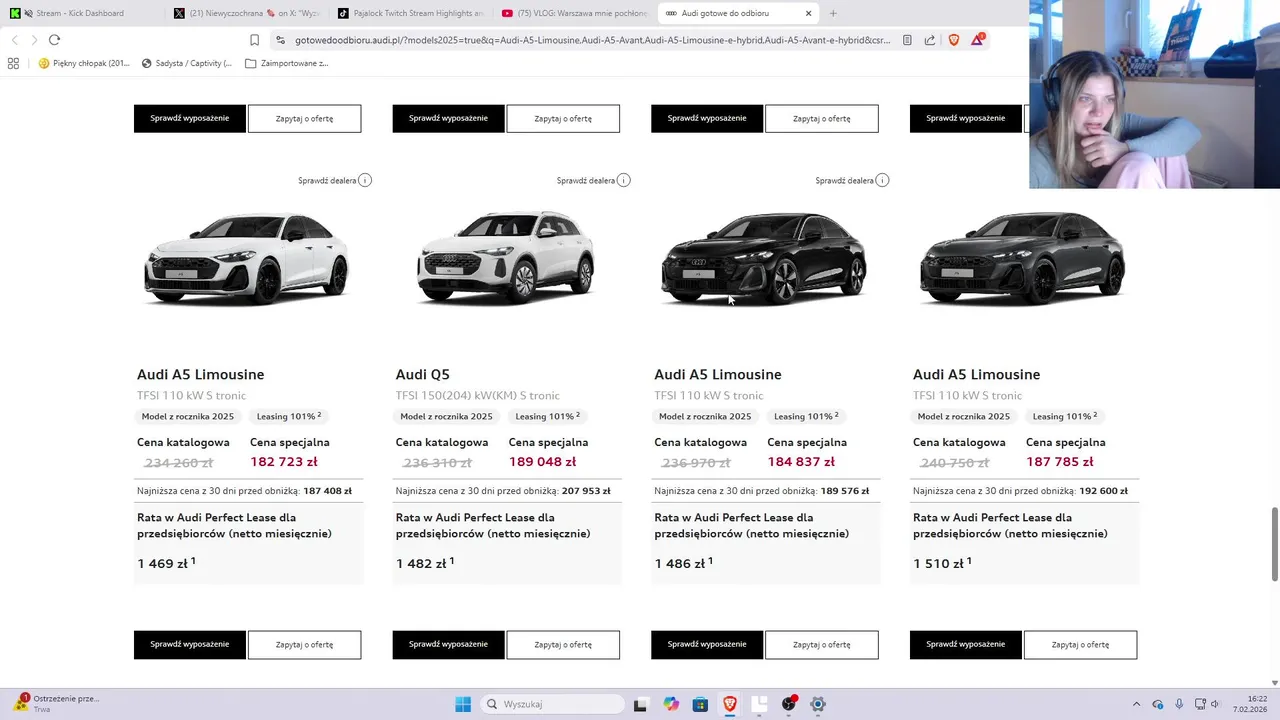Open Microsoft Store taskbar icon
1280x720 pixels.
pos(700,704)
